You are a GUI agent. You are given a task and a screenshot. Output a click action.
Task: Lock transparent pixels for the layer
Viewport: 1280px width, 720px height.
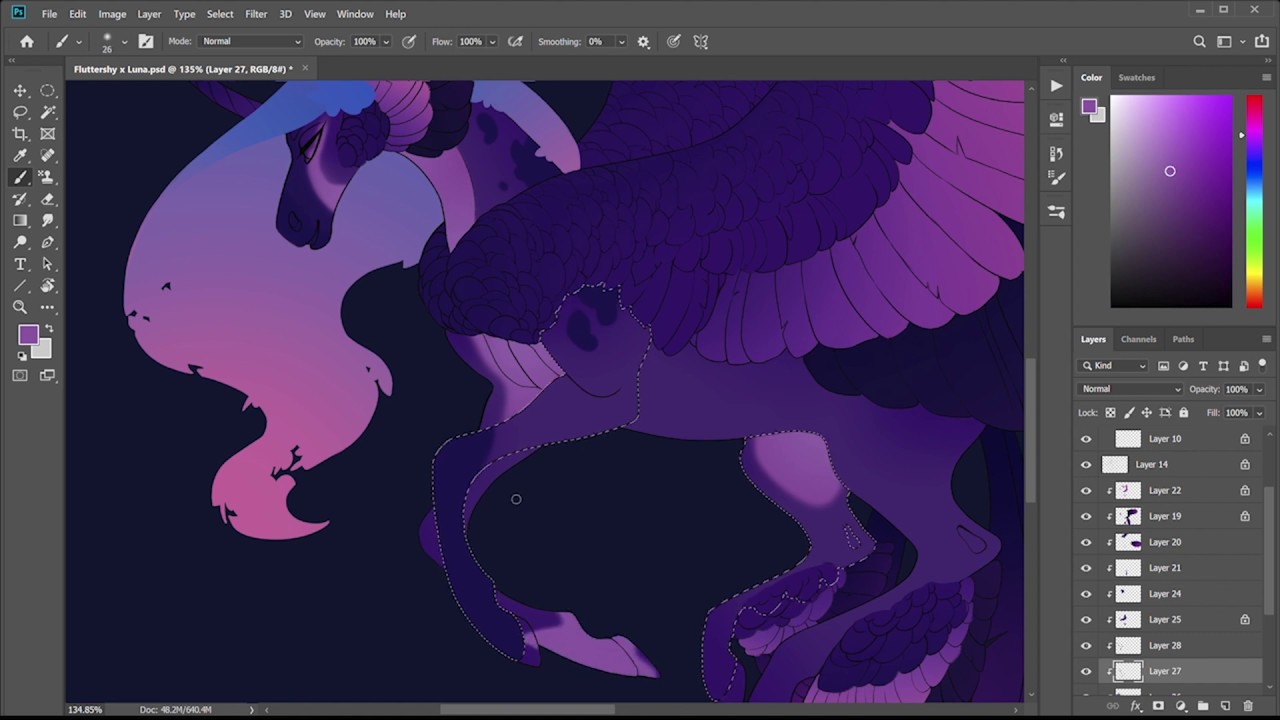[1111, 413]
